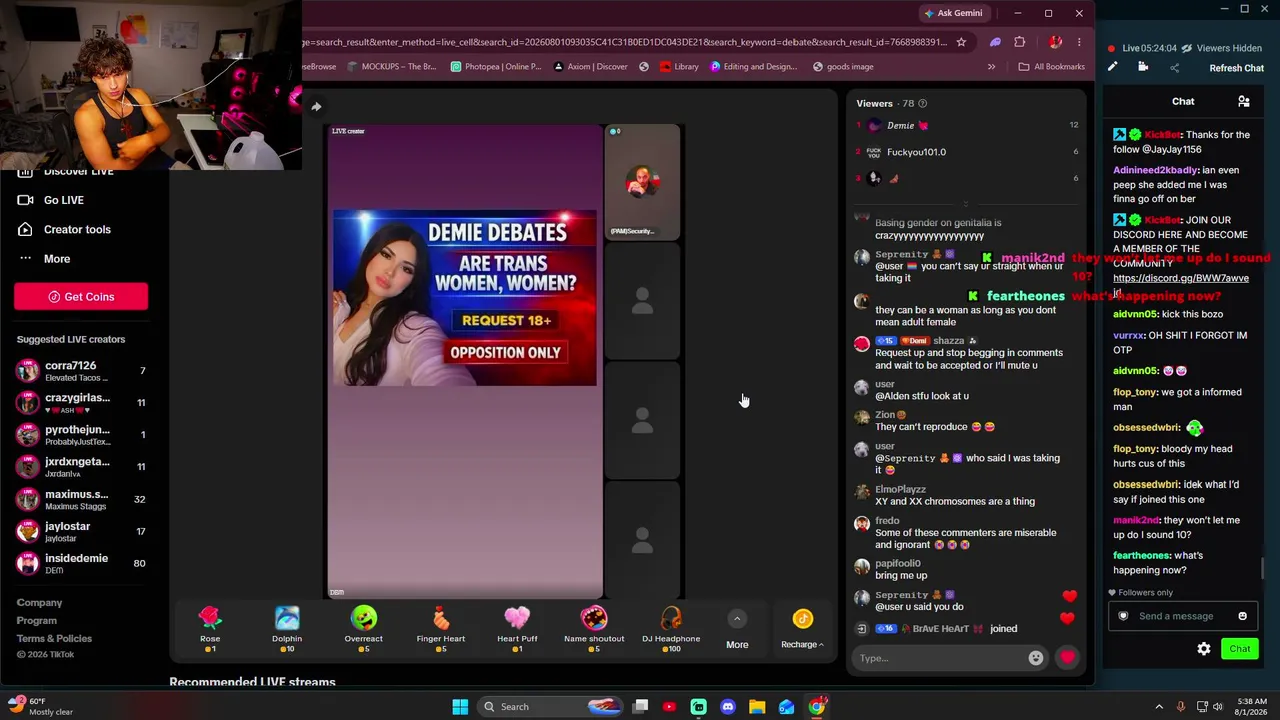Open chat settings gear icon
Screen dimensions: 1280x720
click(x=1204, y=649)
